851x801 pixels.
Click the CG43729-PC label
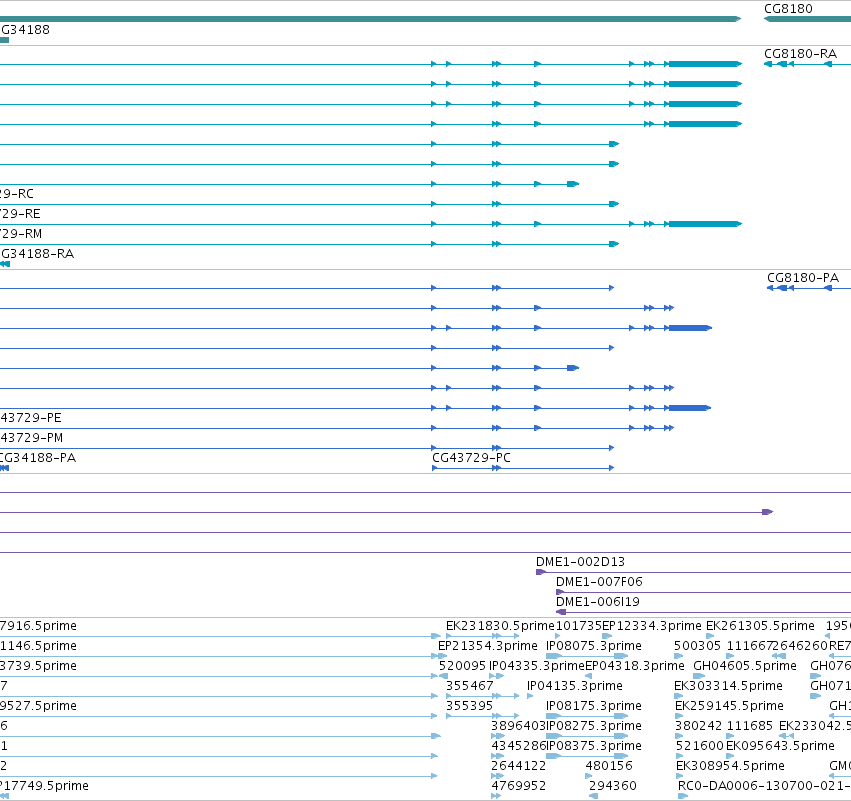click(471, 457)
